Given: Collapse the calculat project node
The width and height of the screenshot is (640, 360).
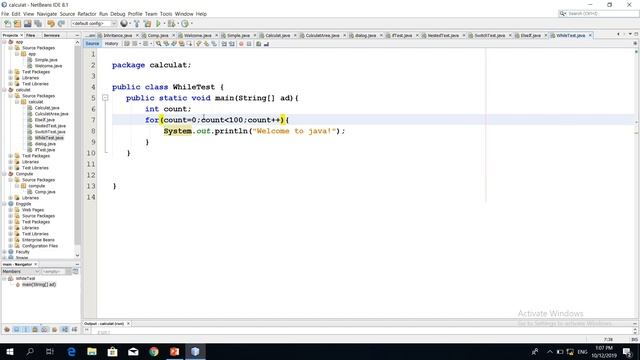Looking at the screenshot, I should pyautogui.click(x=4, y=90).
